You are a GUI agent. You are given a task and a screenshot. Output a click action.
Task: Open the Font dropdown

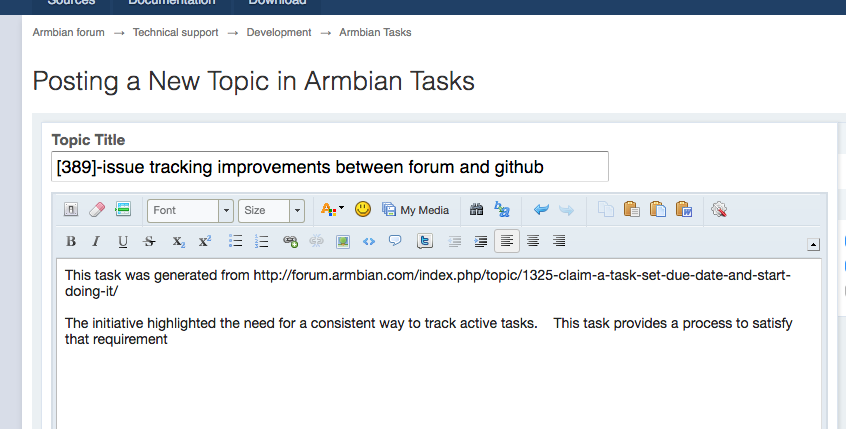190,210
